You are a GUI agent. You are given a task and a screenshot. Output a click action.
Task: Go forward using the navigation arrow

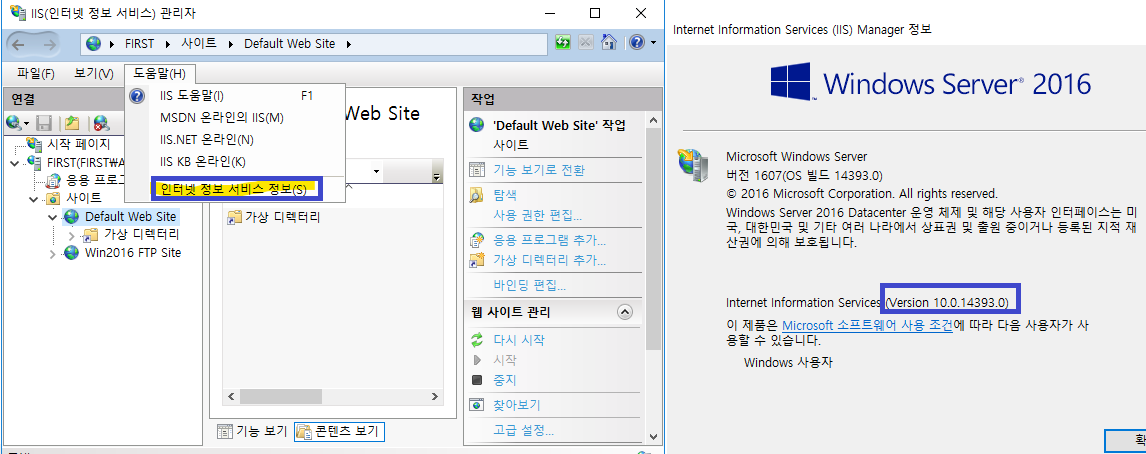(x=50, y=44)
